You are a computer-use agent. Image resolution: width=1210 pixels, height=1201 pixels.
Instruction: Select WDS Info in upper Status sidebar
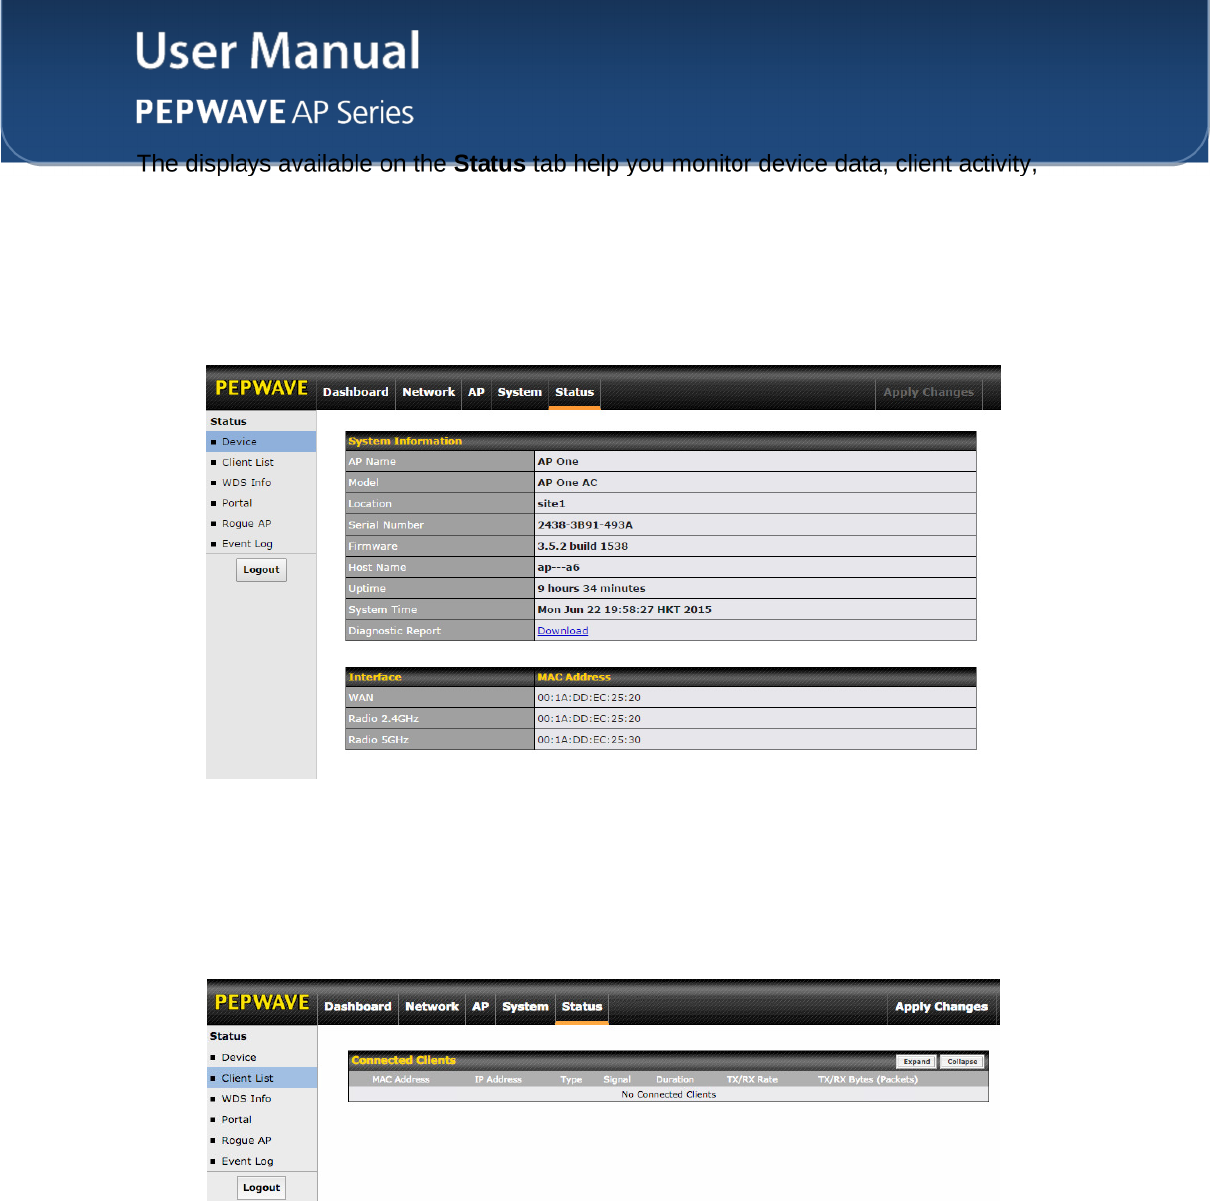[261, 482]
